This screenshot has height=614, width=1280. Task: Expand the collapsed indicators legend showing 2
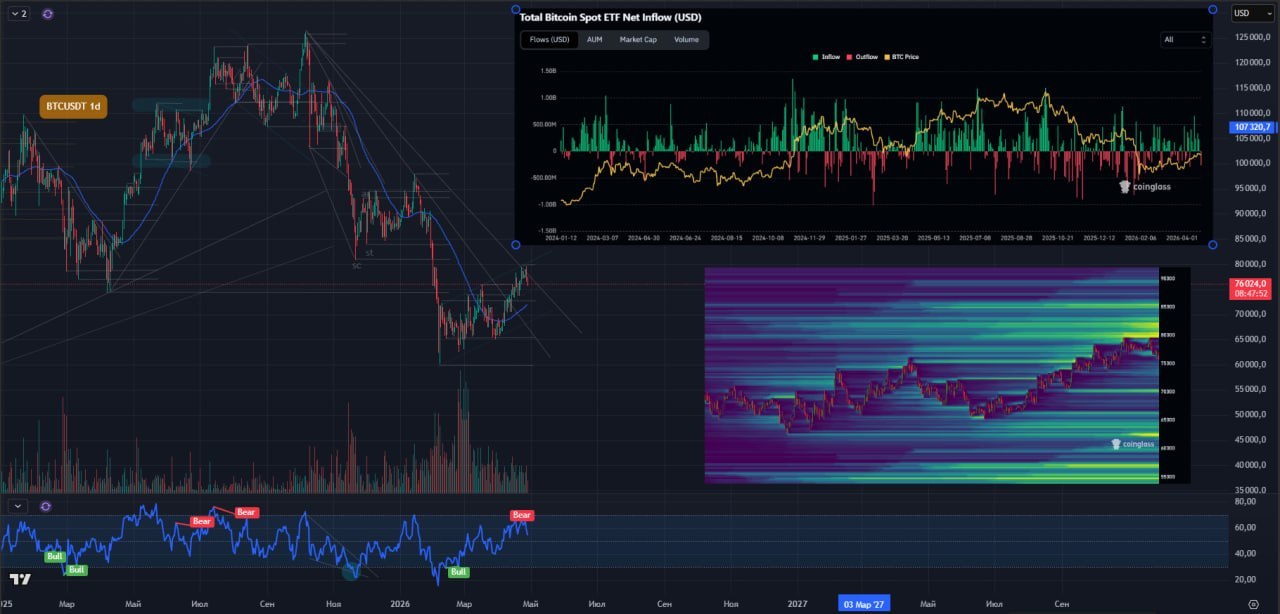(18, 14)
